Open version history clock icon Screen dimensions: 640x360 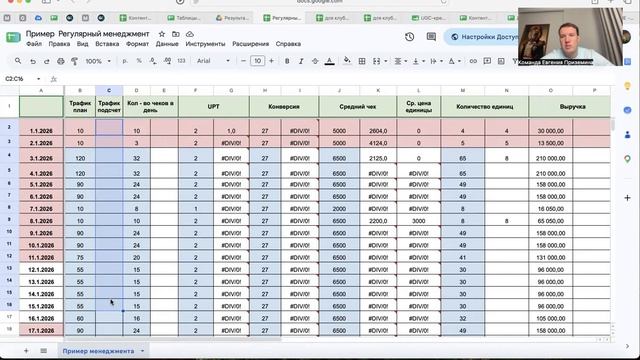coord(409,37)
